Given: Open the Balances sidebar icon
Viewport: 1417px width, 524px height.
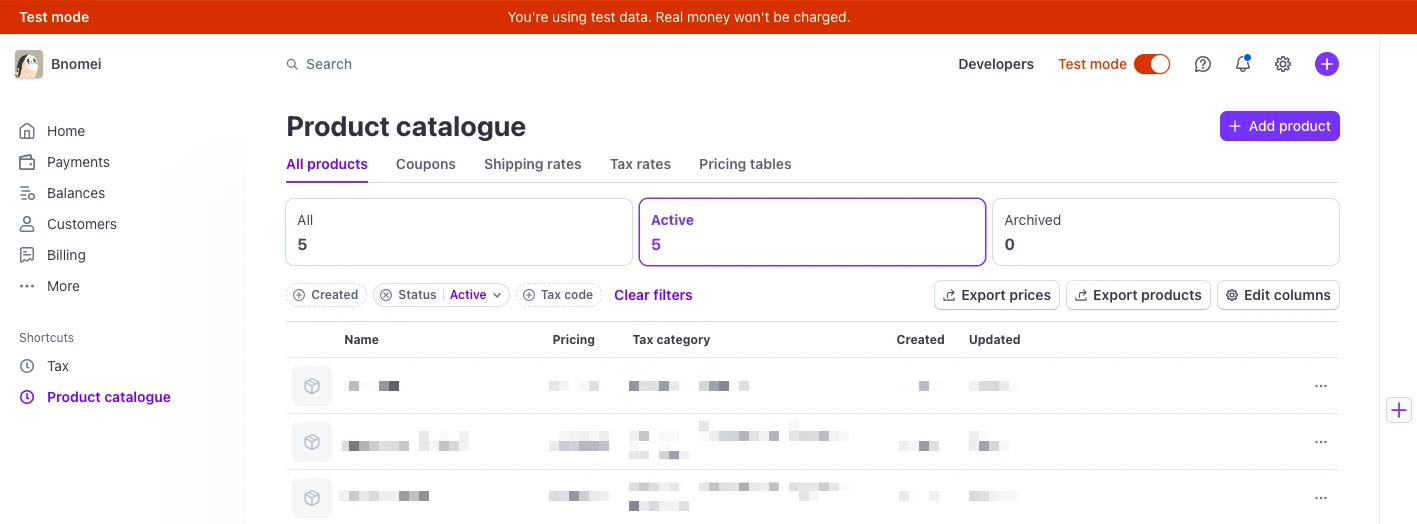Looking at the screenshot, I should [x=27, y=193].
